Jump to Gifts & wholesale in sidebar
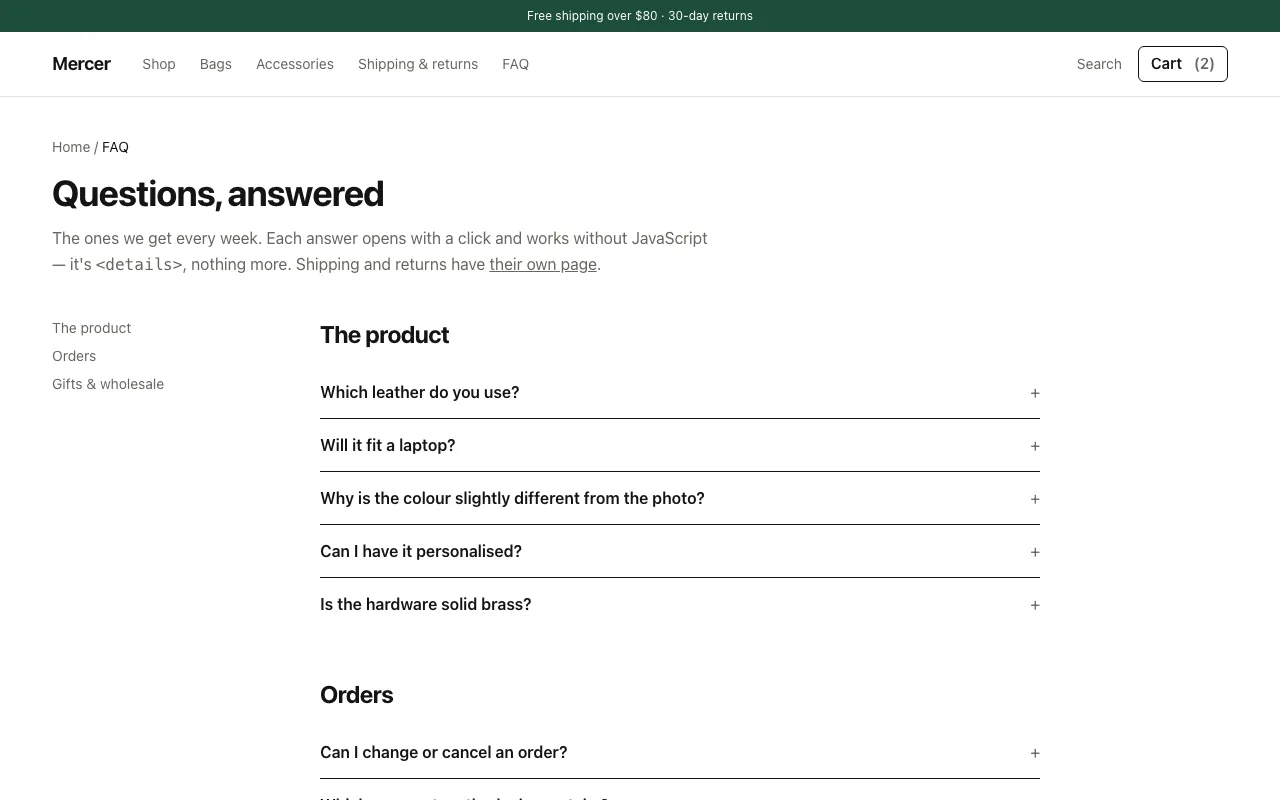1280x800 pixels. (x=108, y=384)
